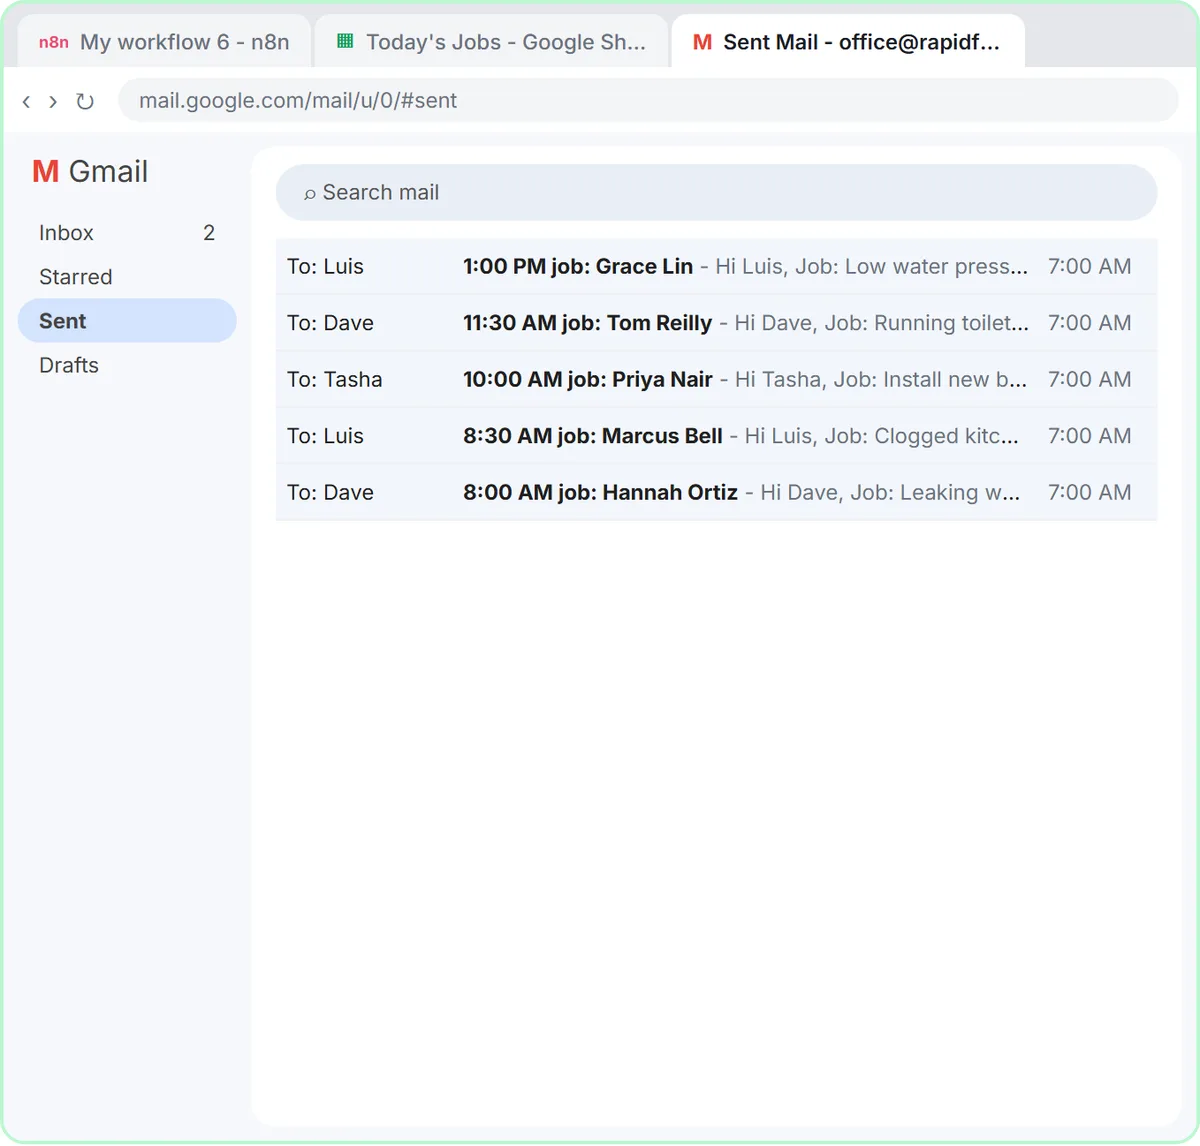Click the Inbox unread count 2

coord(209,233)
